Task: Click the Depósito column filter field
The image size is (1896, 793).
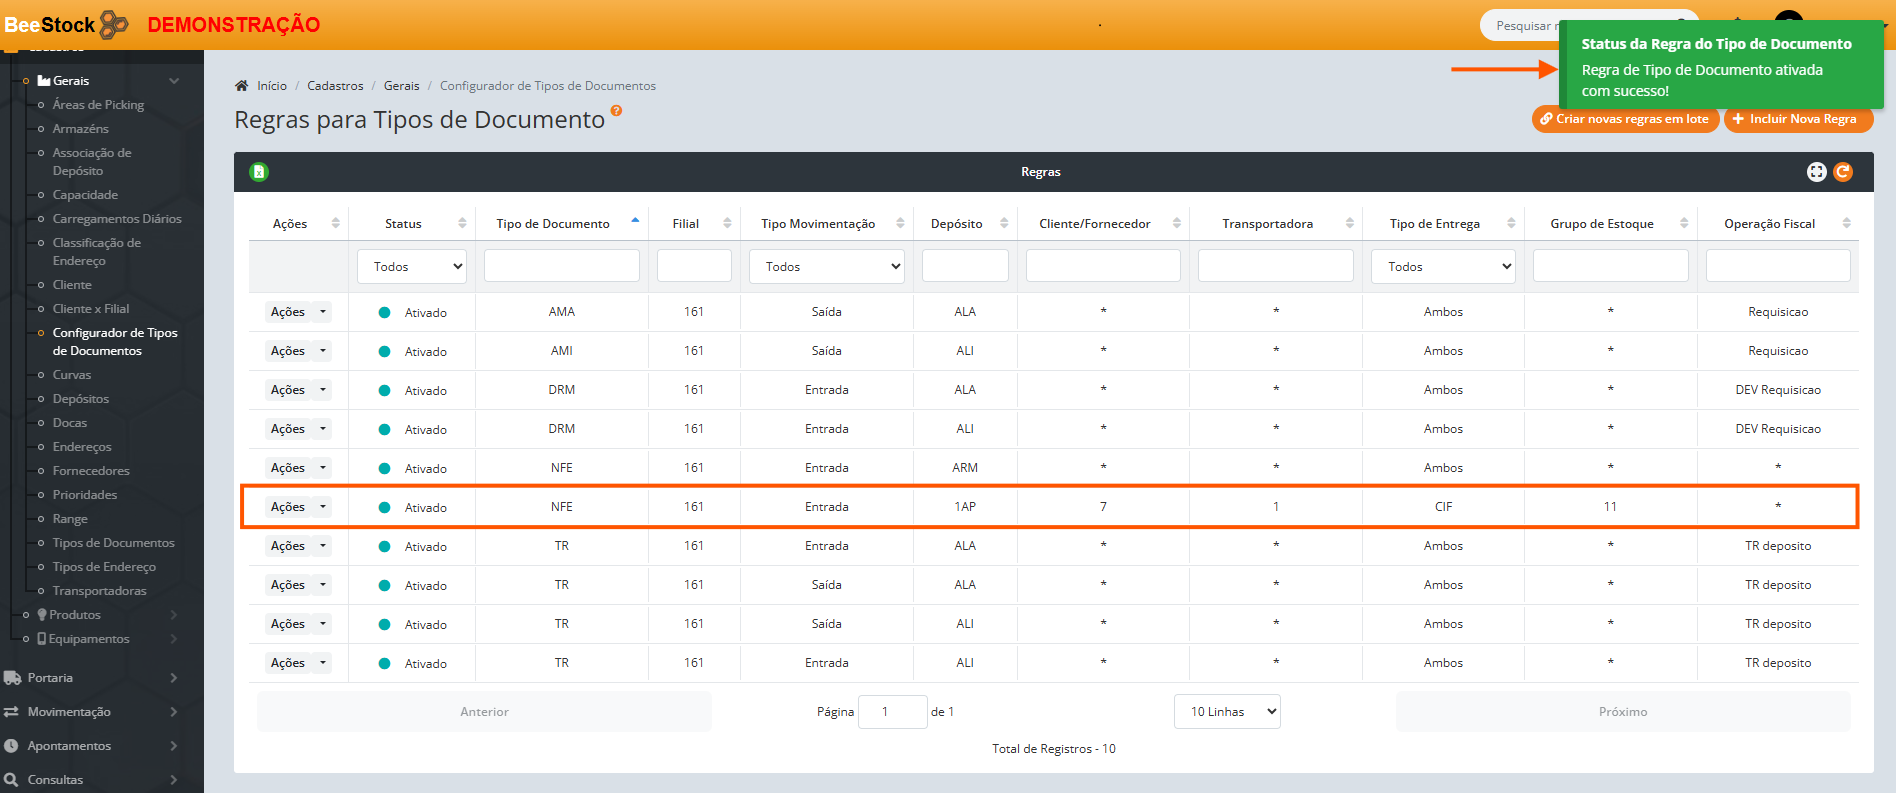Action: [964, 267]
